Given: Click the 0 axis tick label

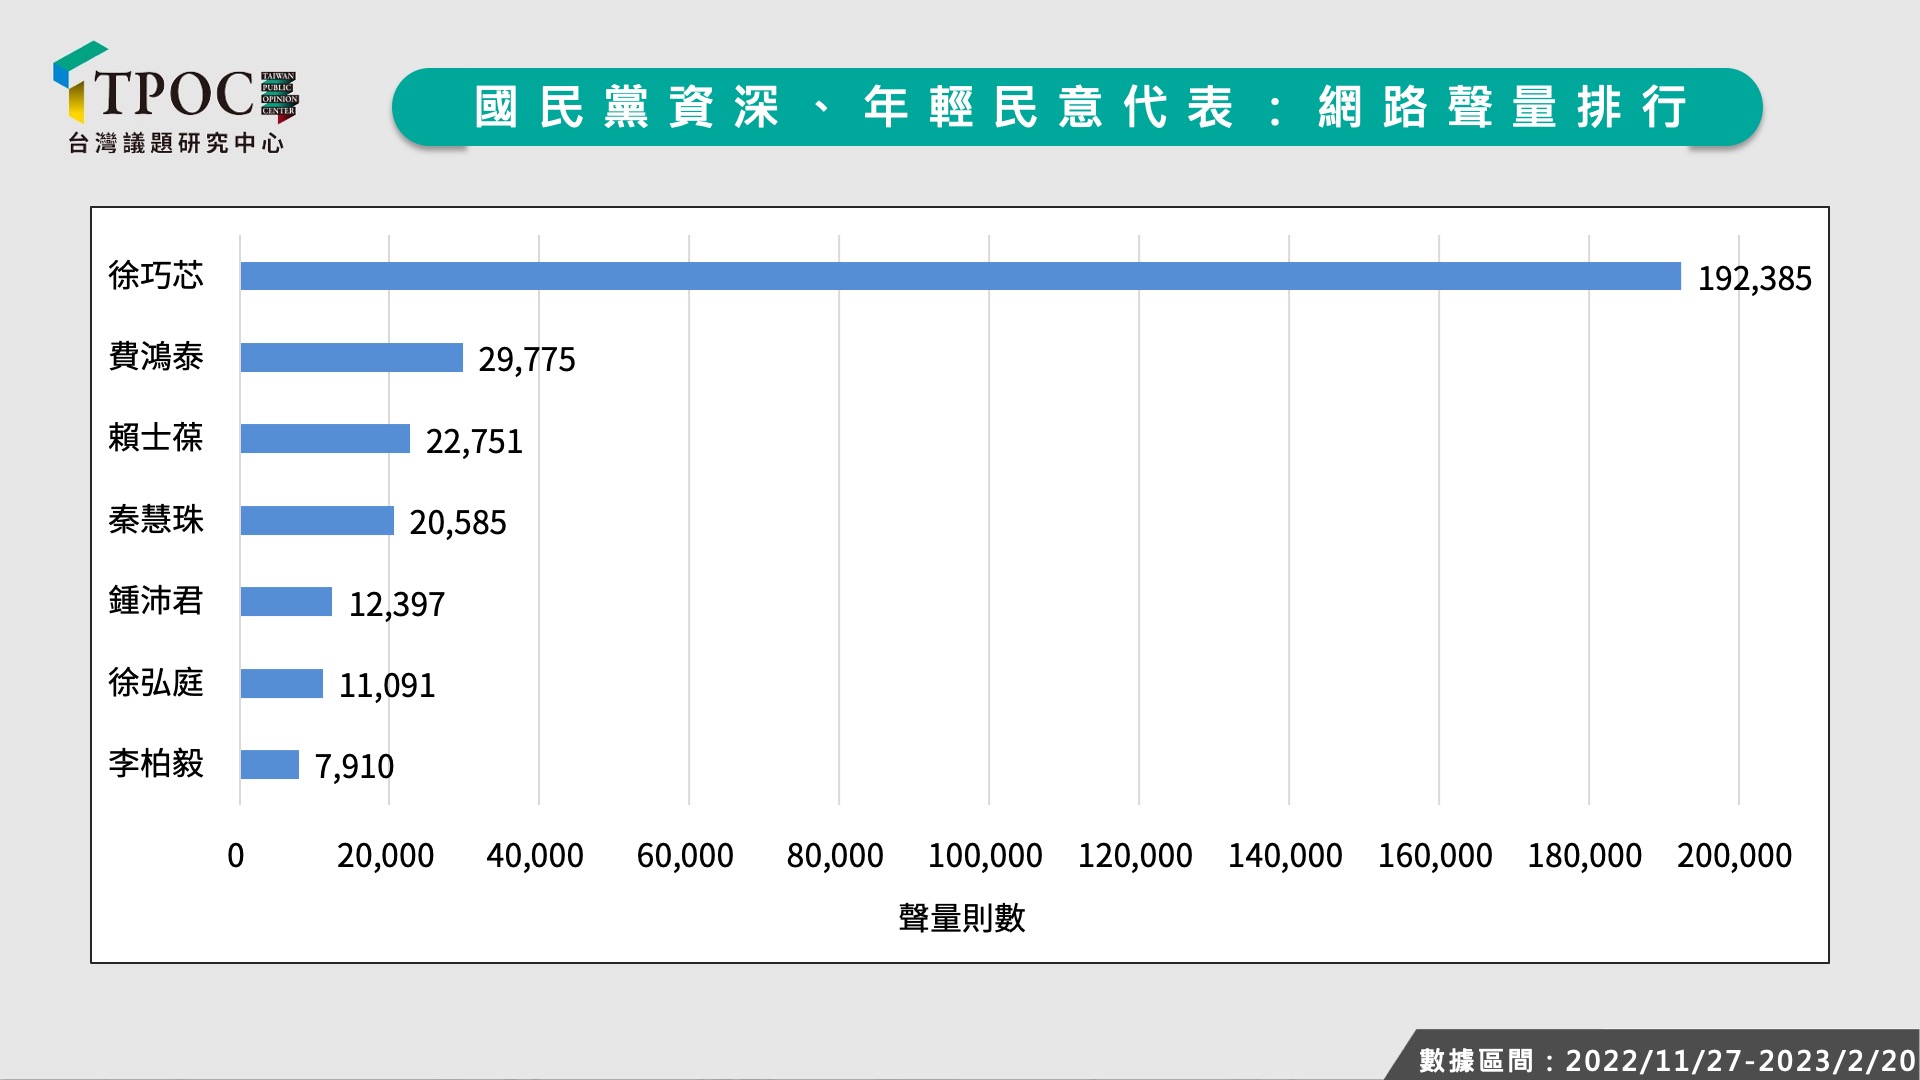Looking at the screenshot, I should 236,856.
